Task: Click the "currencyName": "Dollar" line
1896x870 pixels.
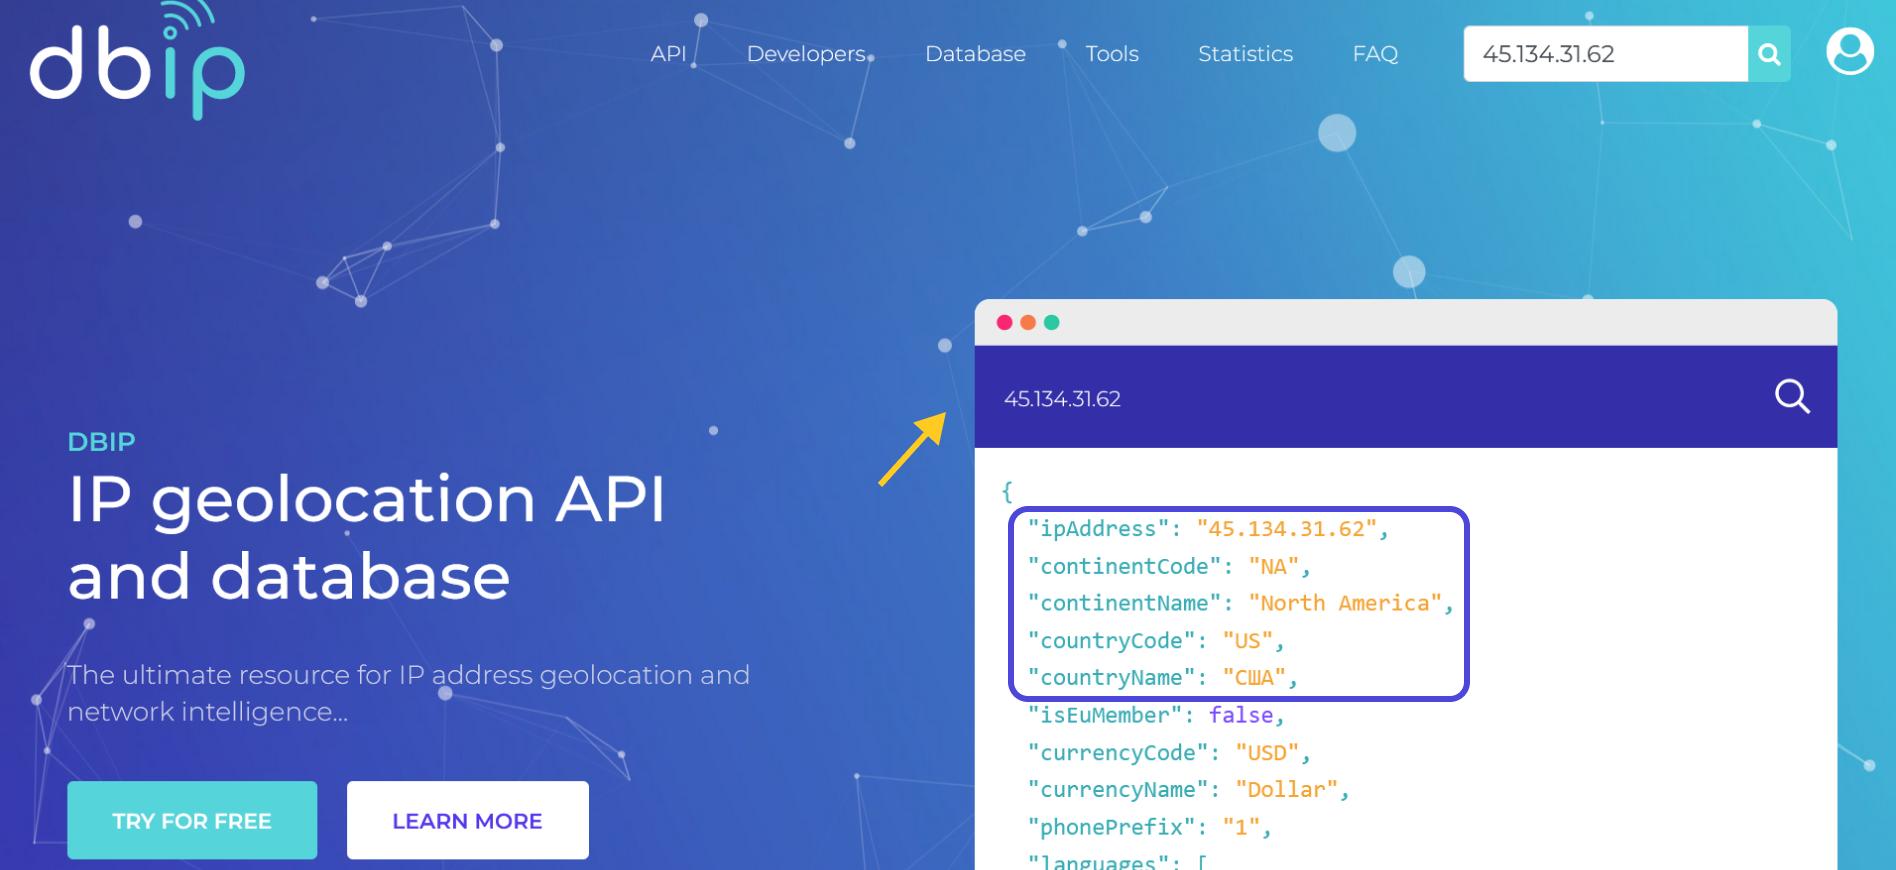Action: click(1189, 790)
